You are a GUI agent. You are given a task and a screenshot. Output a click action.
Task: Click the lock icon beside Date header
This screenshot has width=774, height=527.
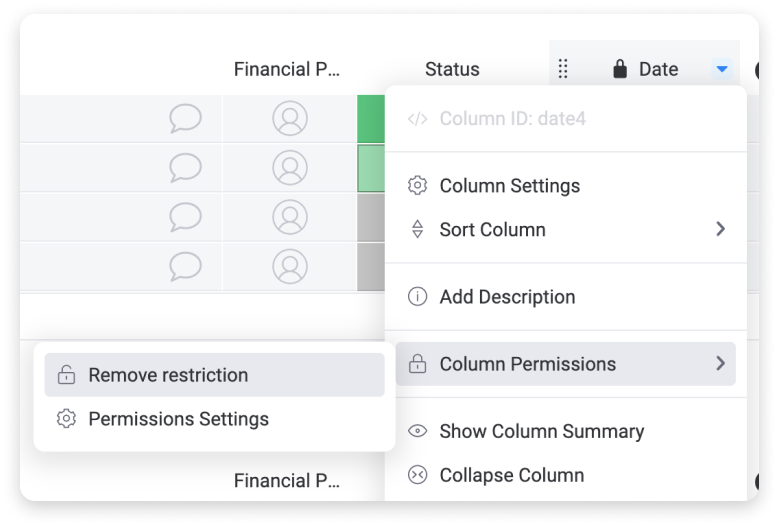(620, 69)
